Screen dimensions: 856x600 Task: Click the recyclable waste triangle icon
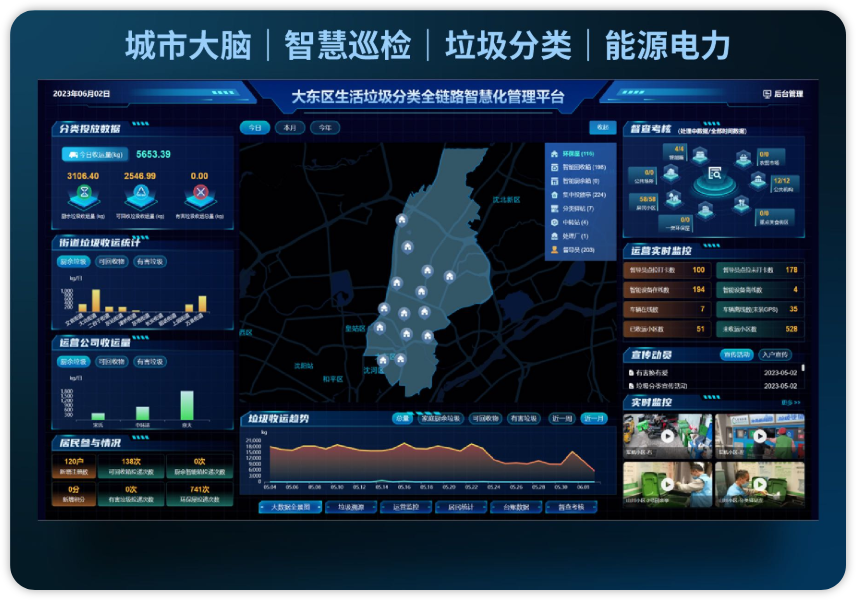pos(141,192)
